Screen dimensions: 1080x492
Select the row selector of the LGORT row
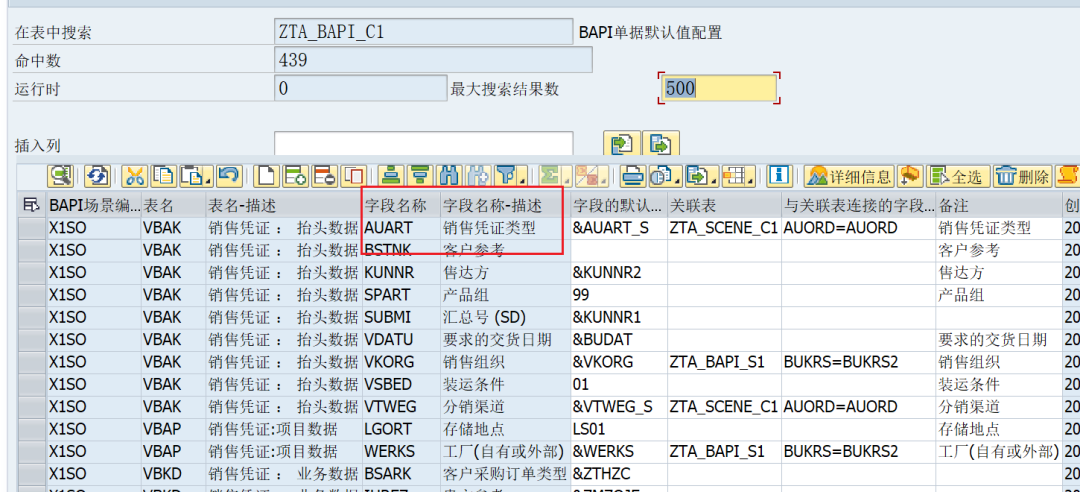[x=32, y=429]
